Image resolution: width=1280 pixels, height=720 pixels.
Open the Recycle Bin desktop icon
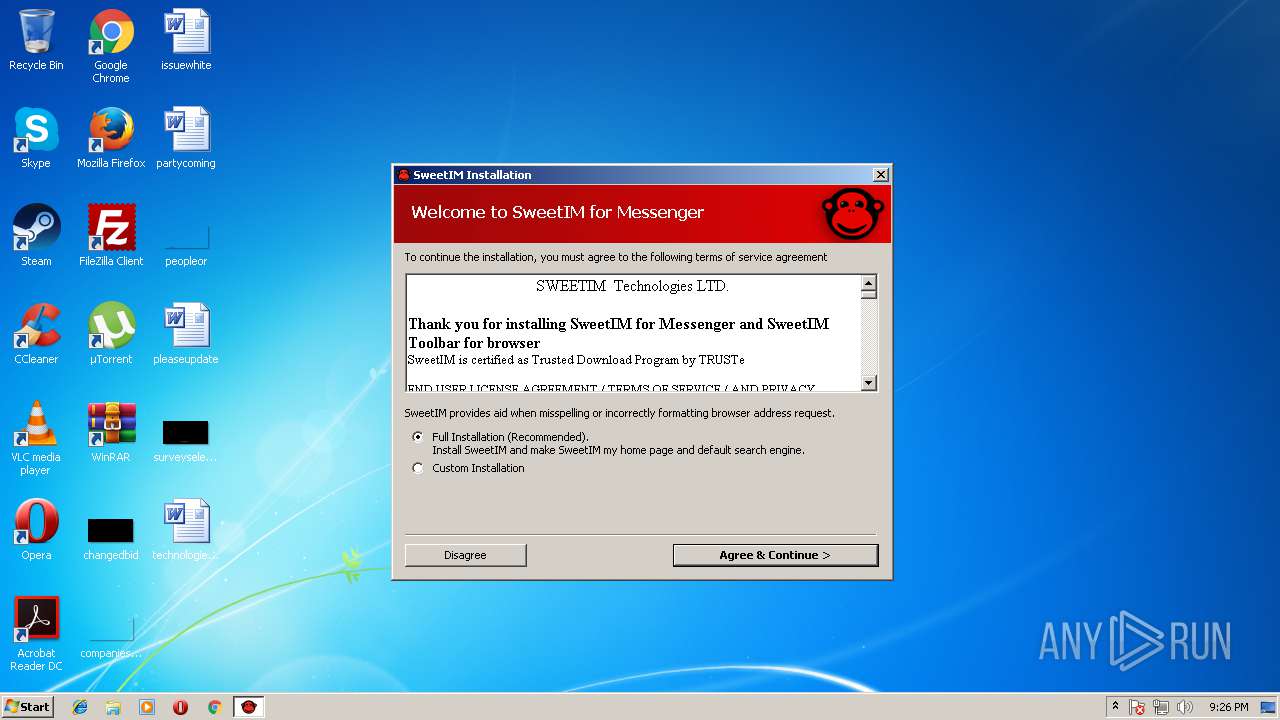pyautogui.click(x=36, y=40)
